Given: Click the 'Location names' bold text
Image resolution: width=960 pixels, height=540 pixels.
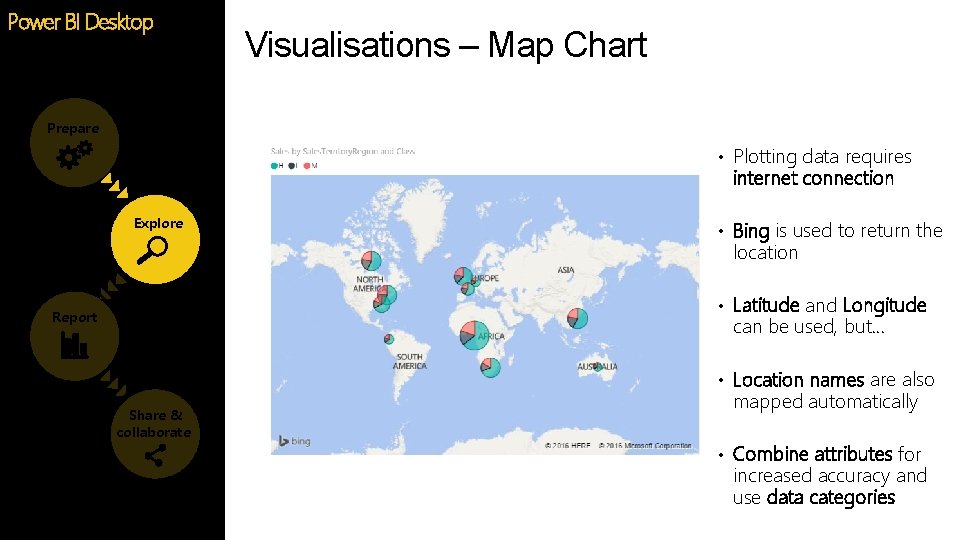Looking at the screenshot, I should tap(798, 380).
